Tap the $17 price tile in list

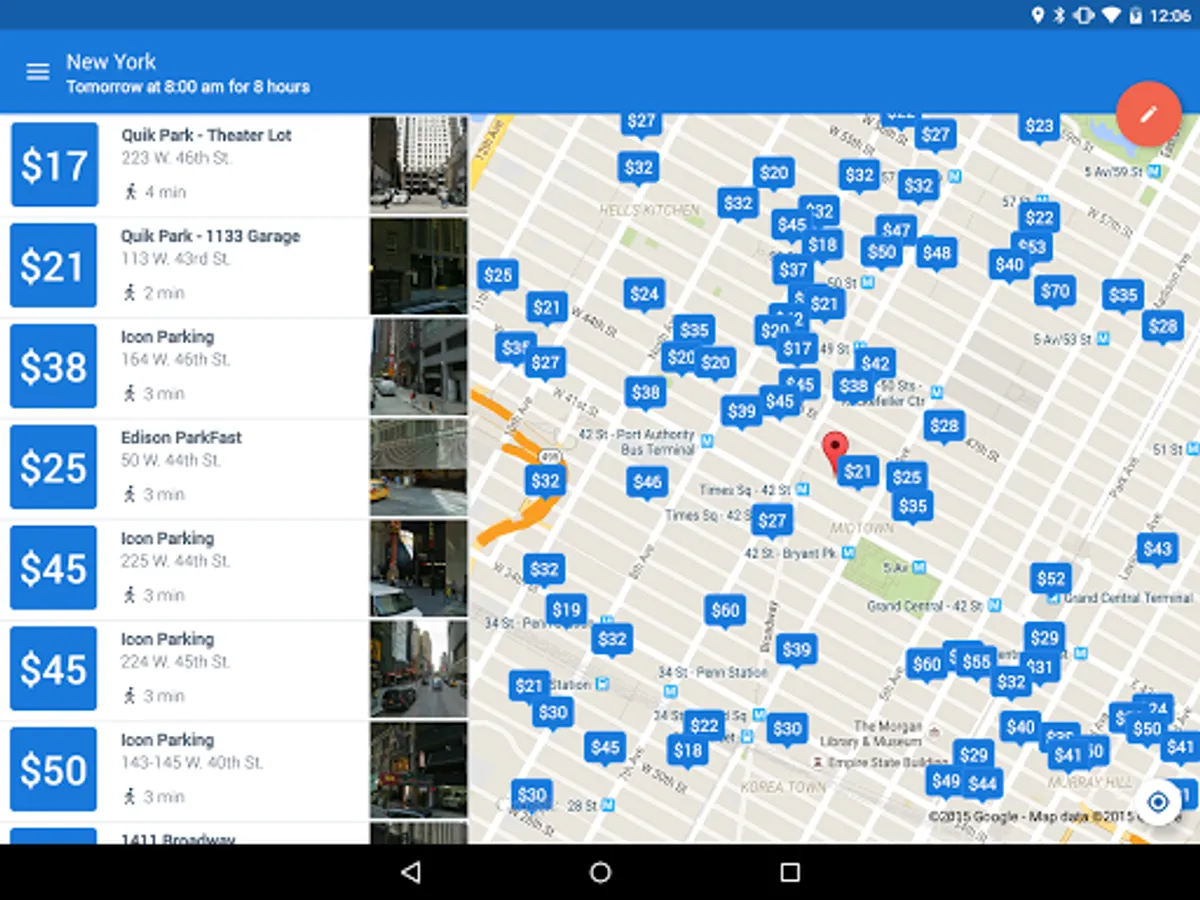(x=54, y=165)
